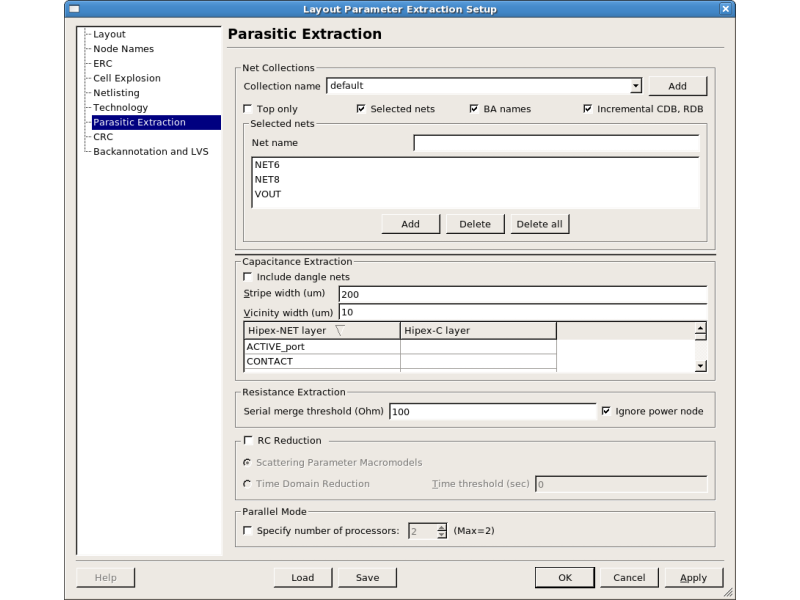This screenshot has height=600, width=800.
Task: Enable the RC Reduction checkbox
Action: 248,440
